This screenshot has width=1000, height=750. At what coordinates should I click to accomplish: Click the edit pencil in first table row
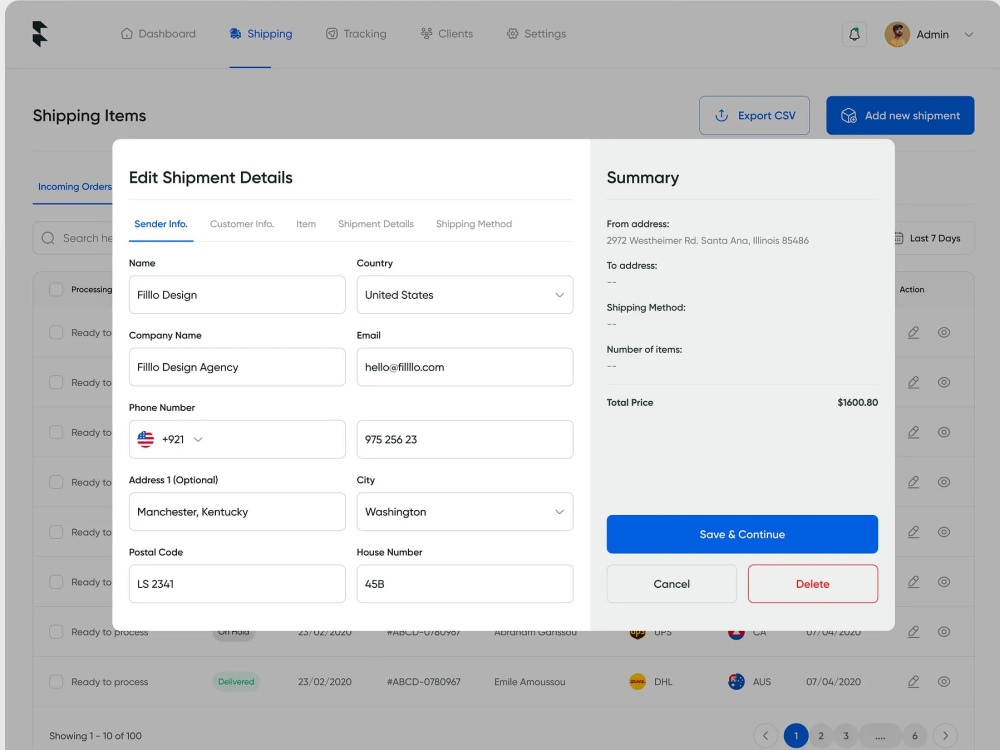coord(913,332)
